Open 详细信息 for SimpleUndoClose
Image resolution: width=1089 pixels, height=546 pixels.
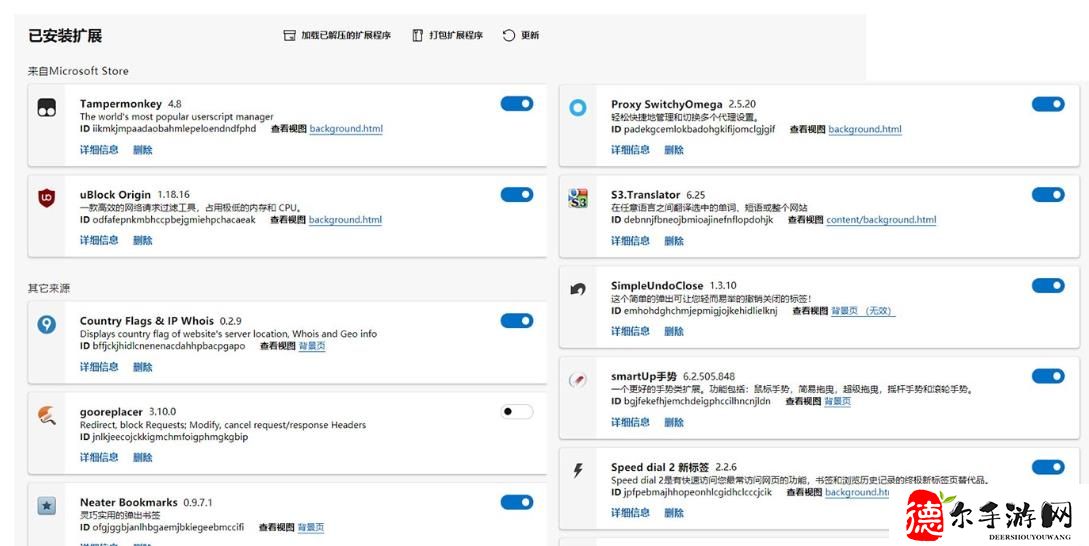pyautogui.click(x=631, y=332)
